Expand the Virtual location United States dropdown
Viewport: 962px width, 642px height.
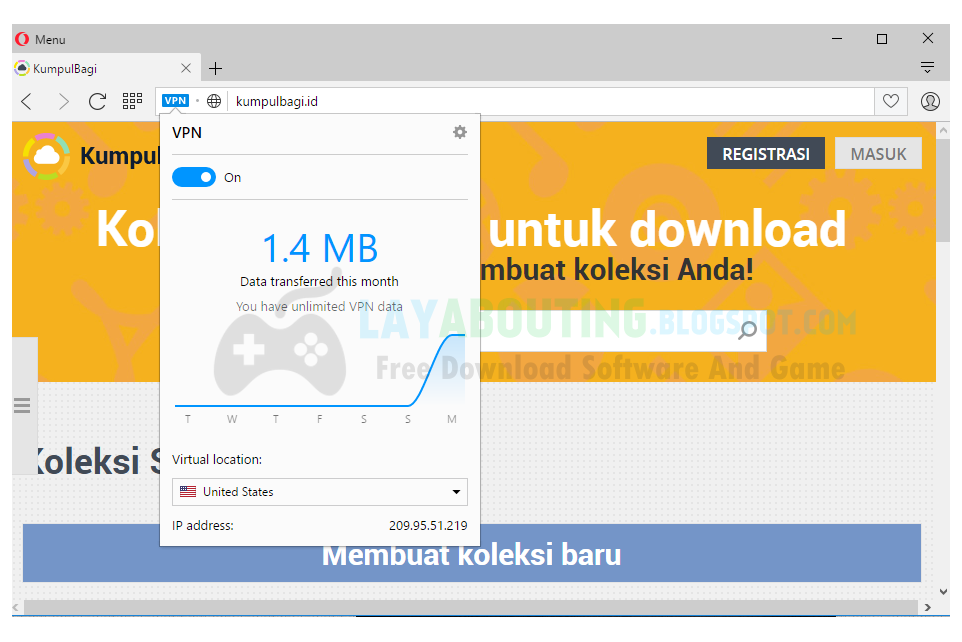[x=320, y=492]
